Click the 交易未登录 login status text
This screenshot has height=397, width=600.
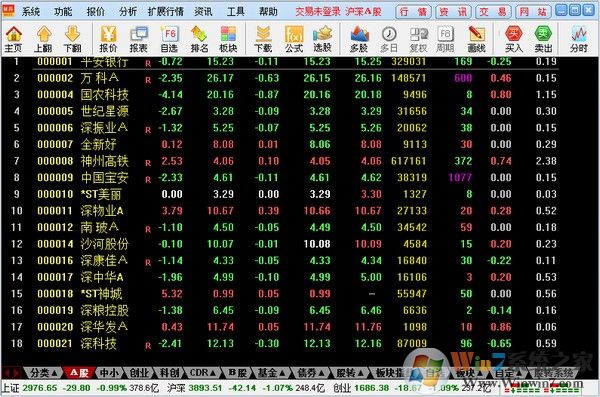tap(318, 11)
